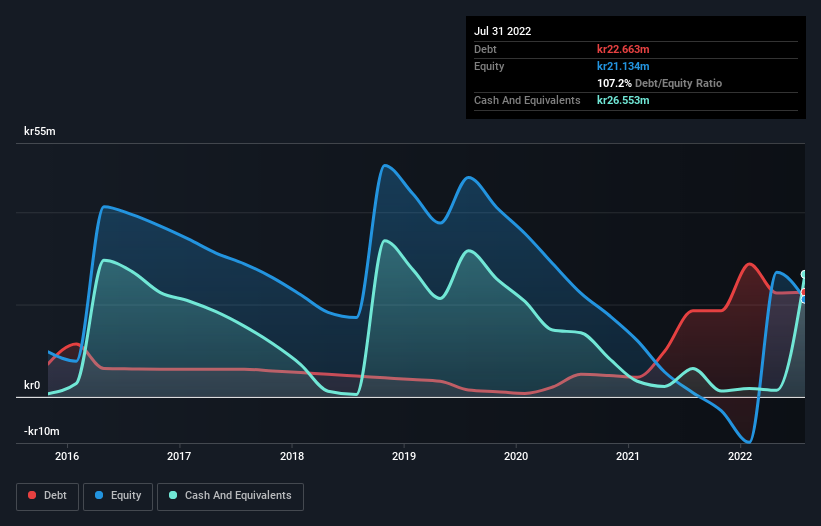
Task: Select the 2022 x-axis label
Action: pyautogui.click(x=740, y=457)
